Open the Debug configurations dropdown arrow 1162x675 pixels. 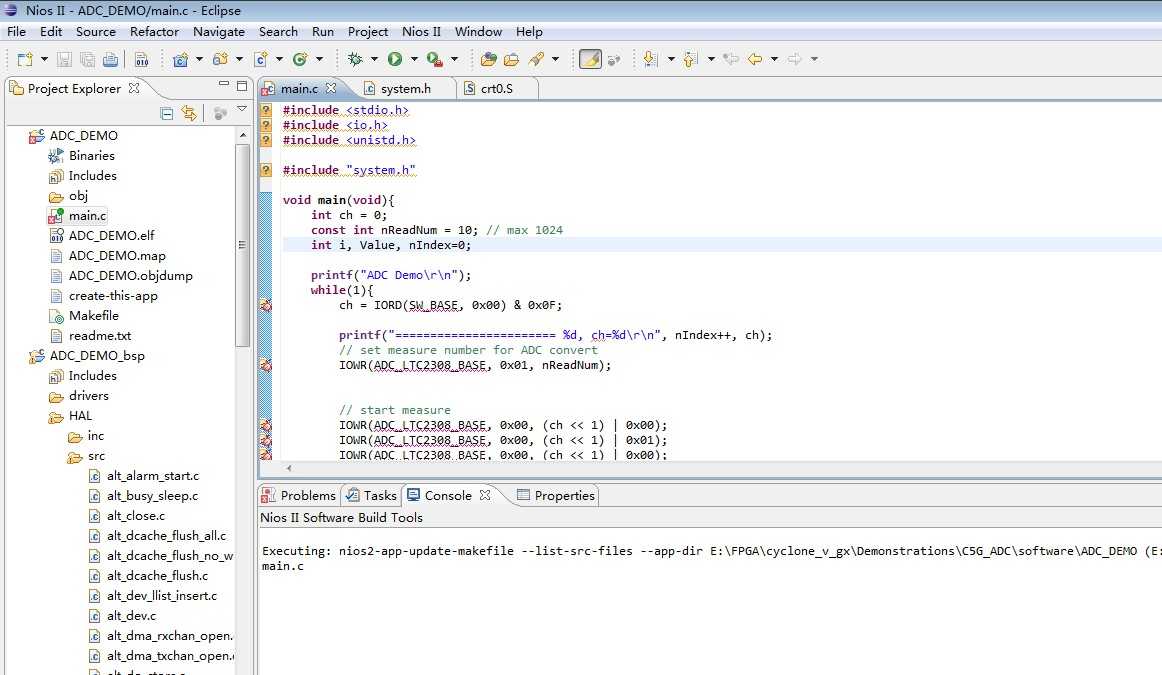374,59
